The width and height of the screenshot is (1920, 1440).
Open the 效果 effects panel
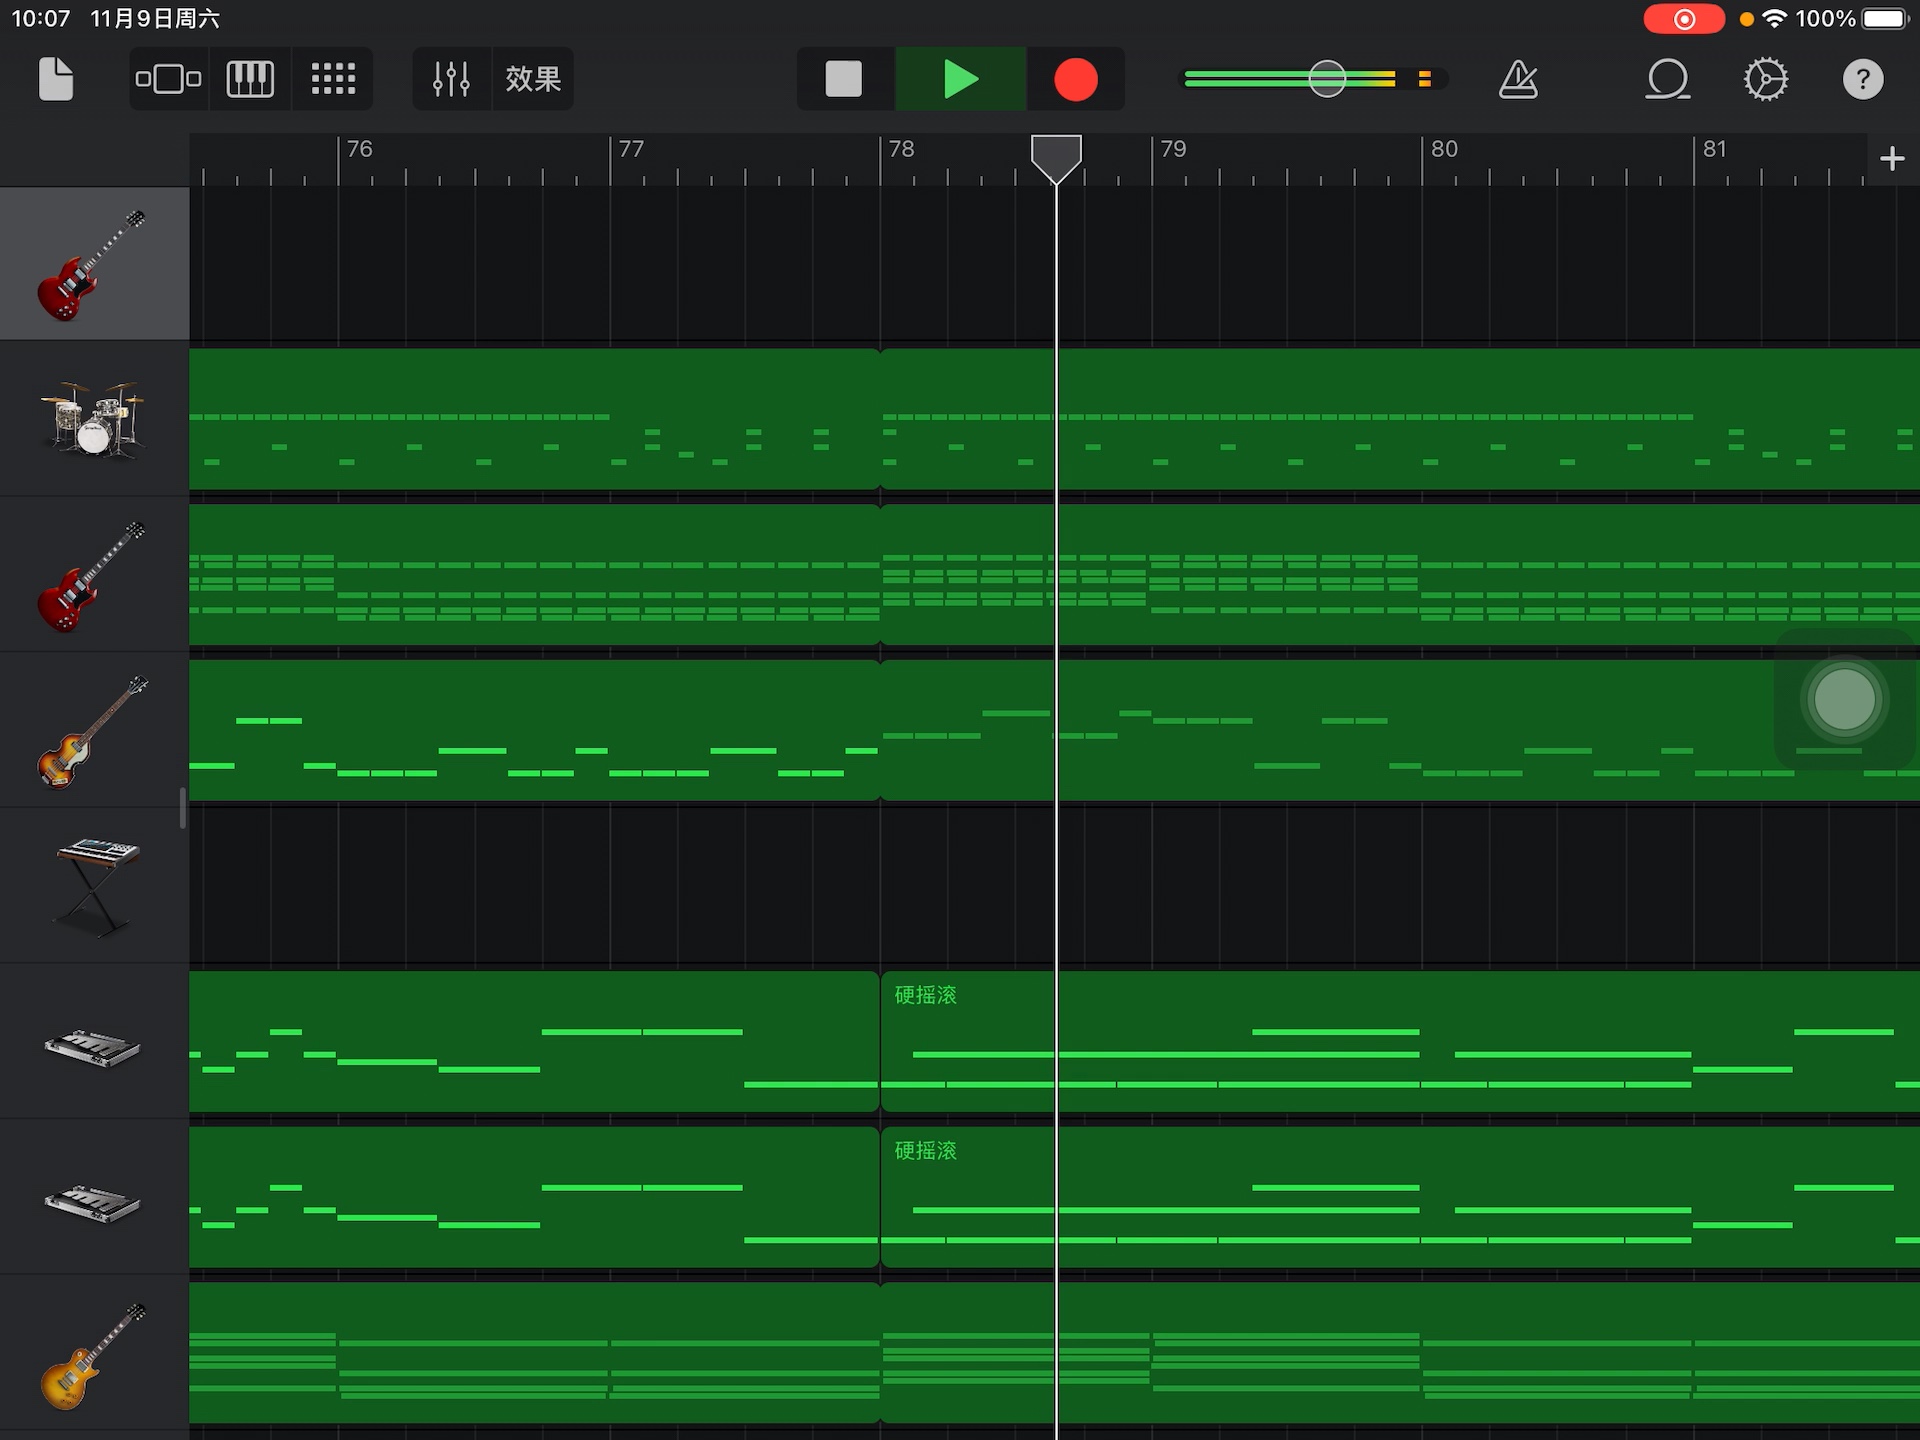pyautogui.click(x=533, y=79)
